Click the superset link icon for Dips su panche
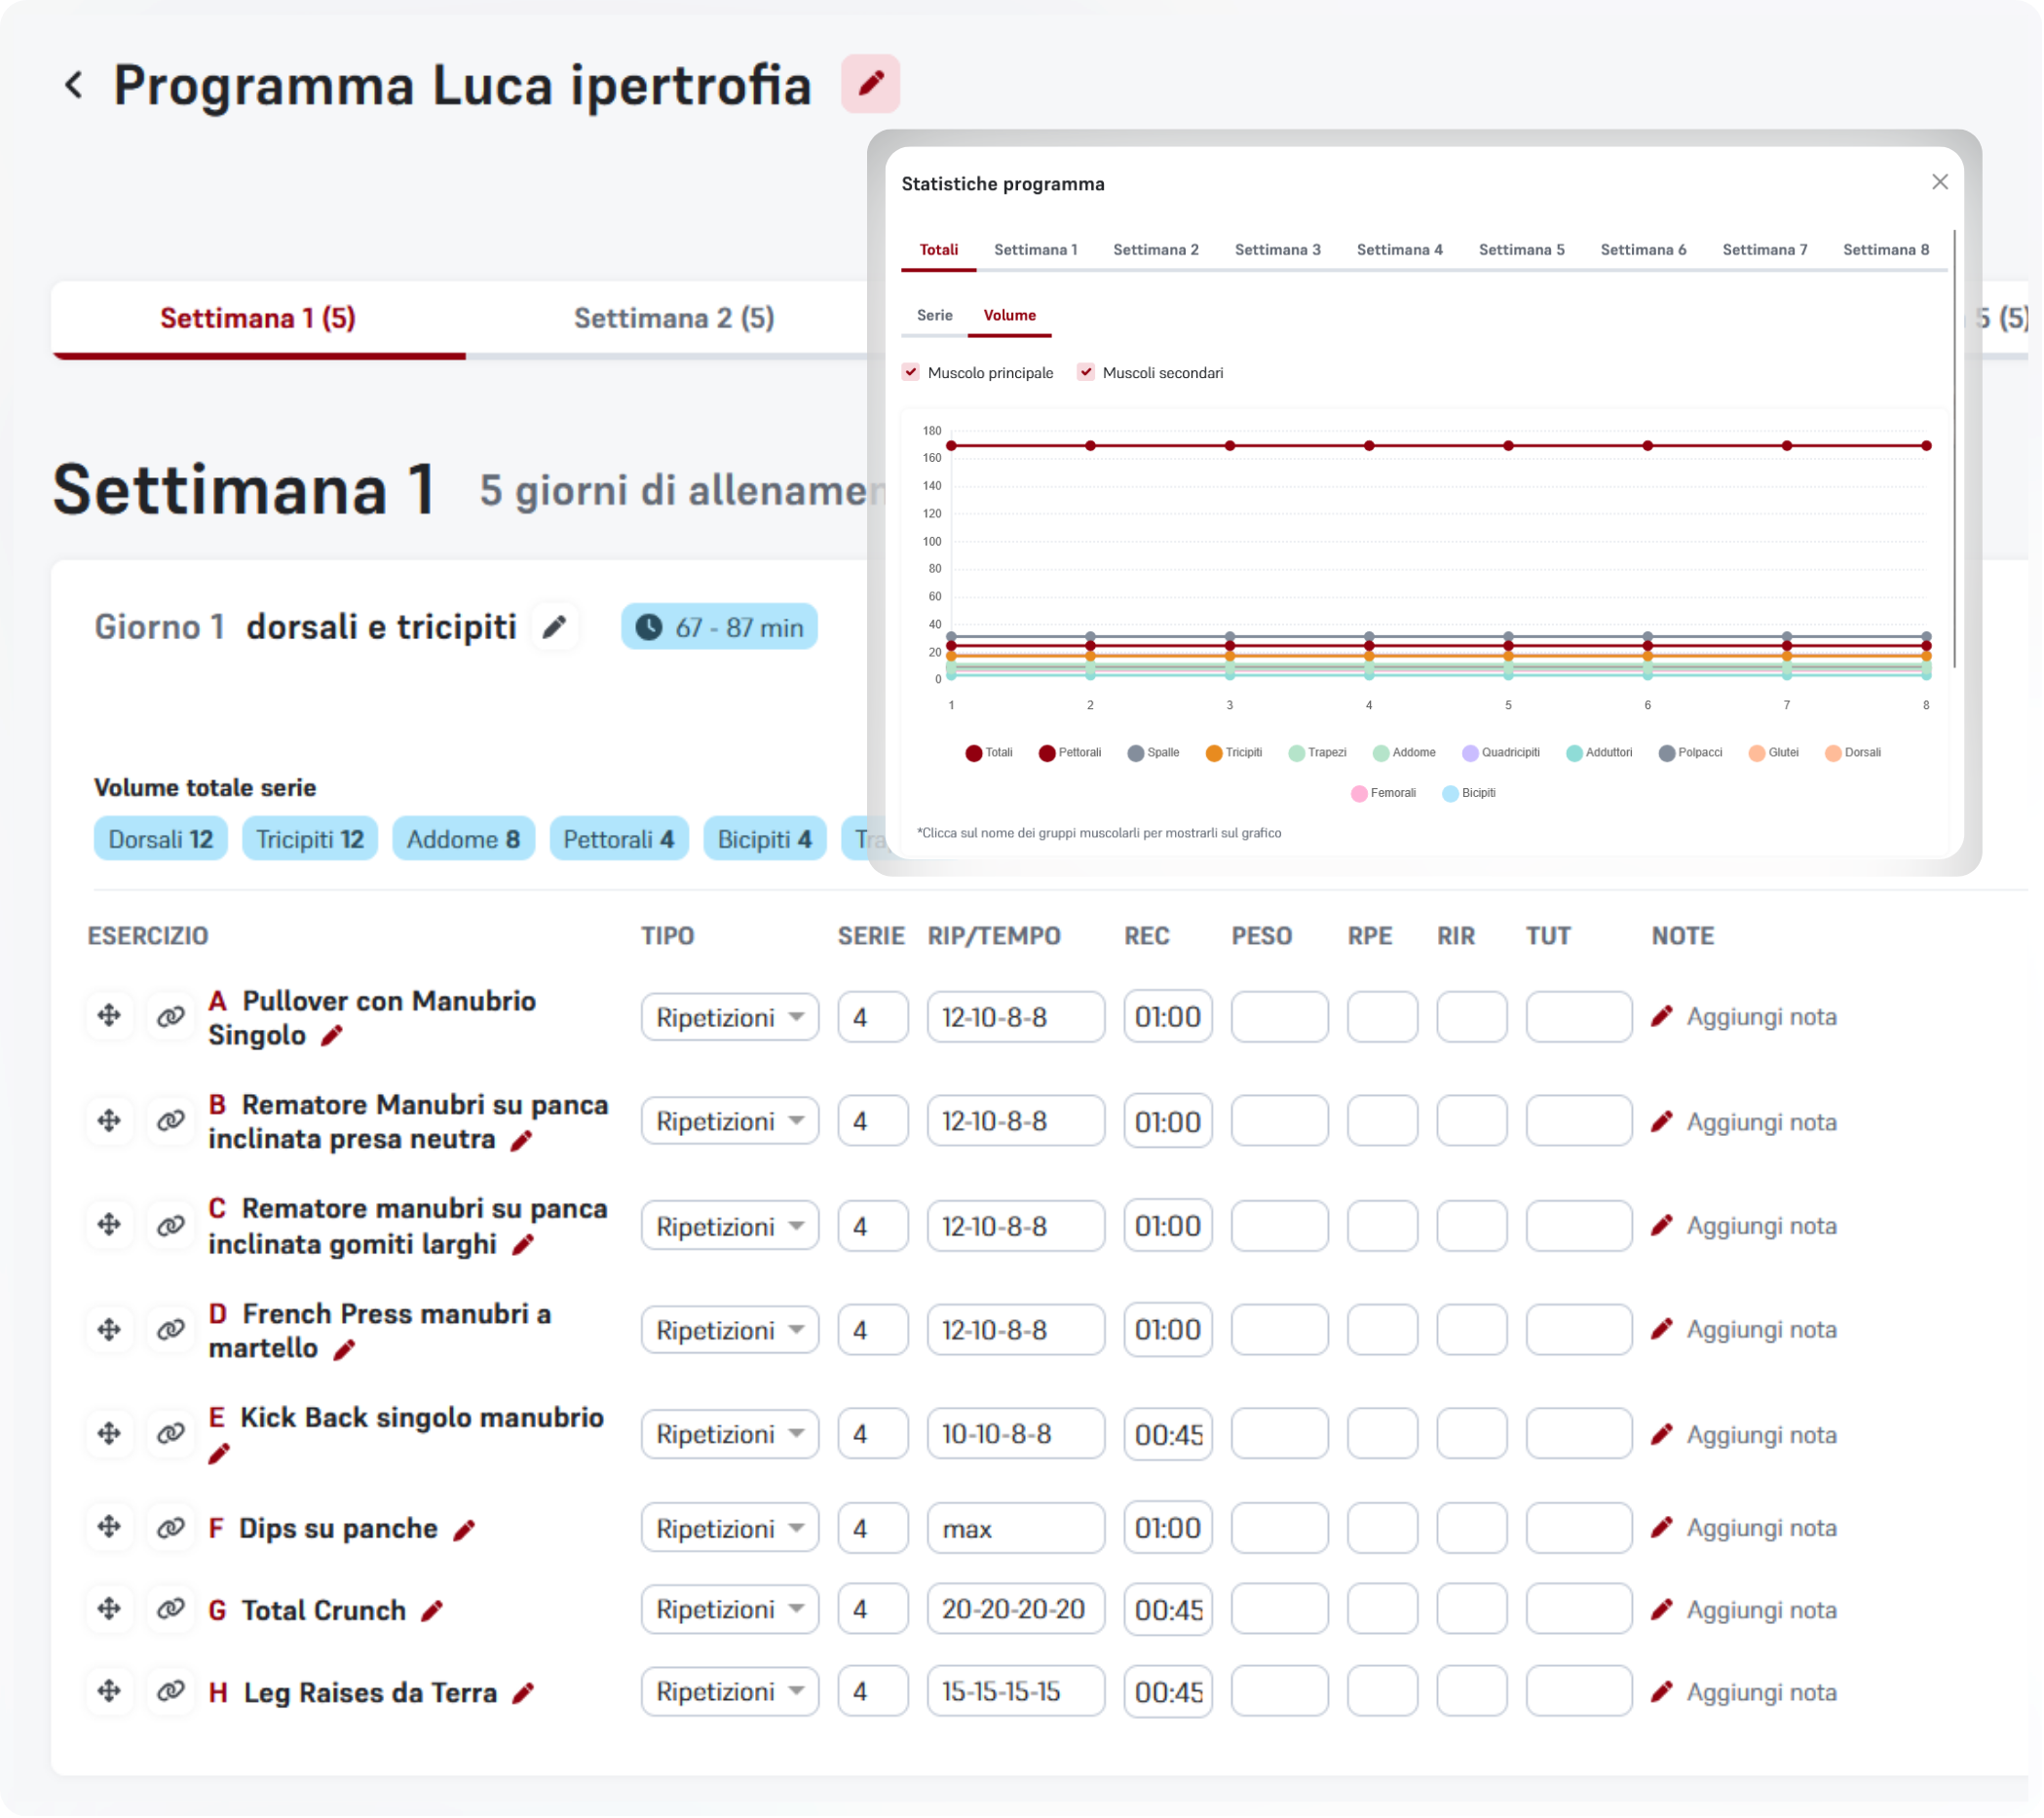2044x1818 pixels. click(x=171, y=1527)
